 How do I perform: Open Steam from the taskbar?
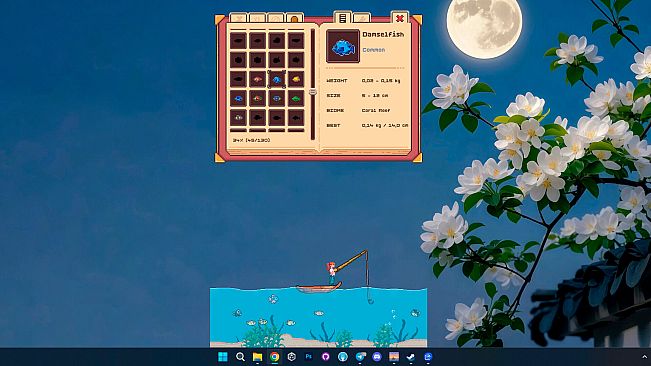411,356
